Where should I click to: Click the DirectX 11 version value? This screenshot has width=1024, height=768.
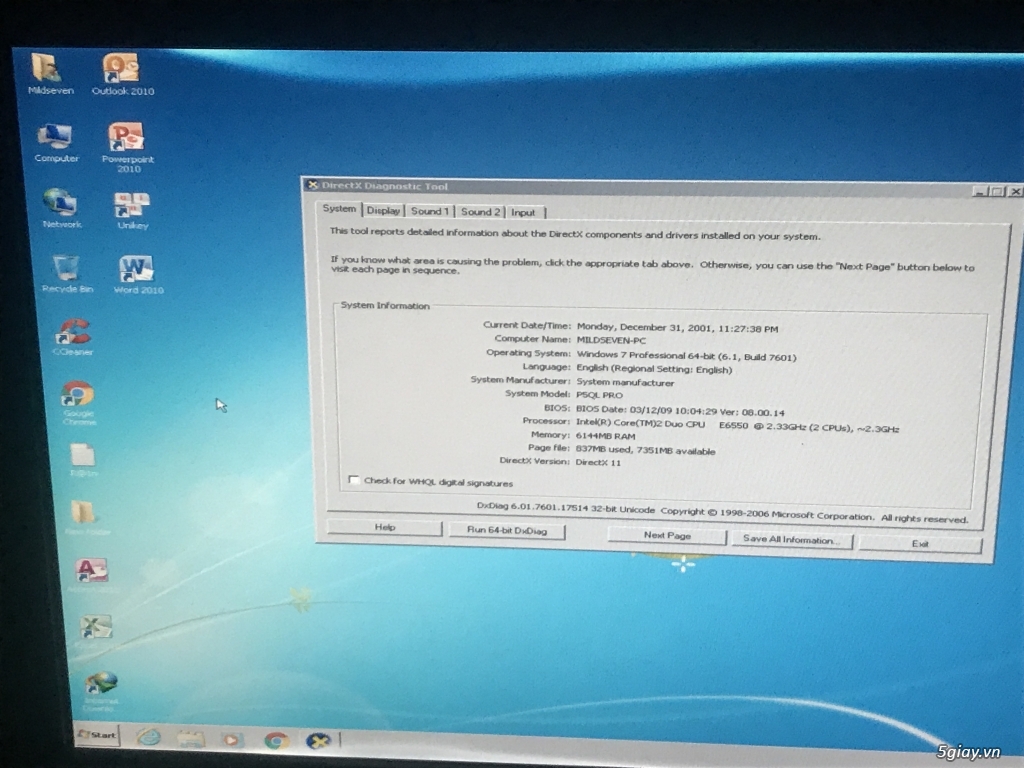tap(598, 462)
